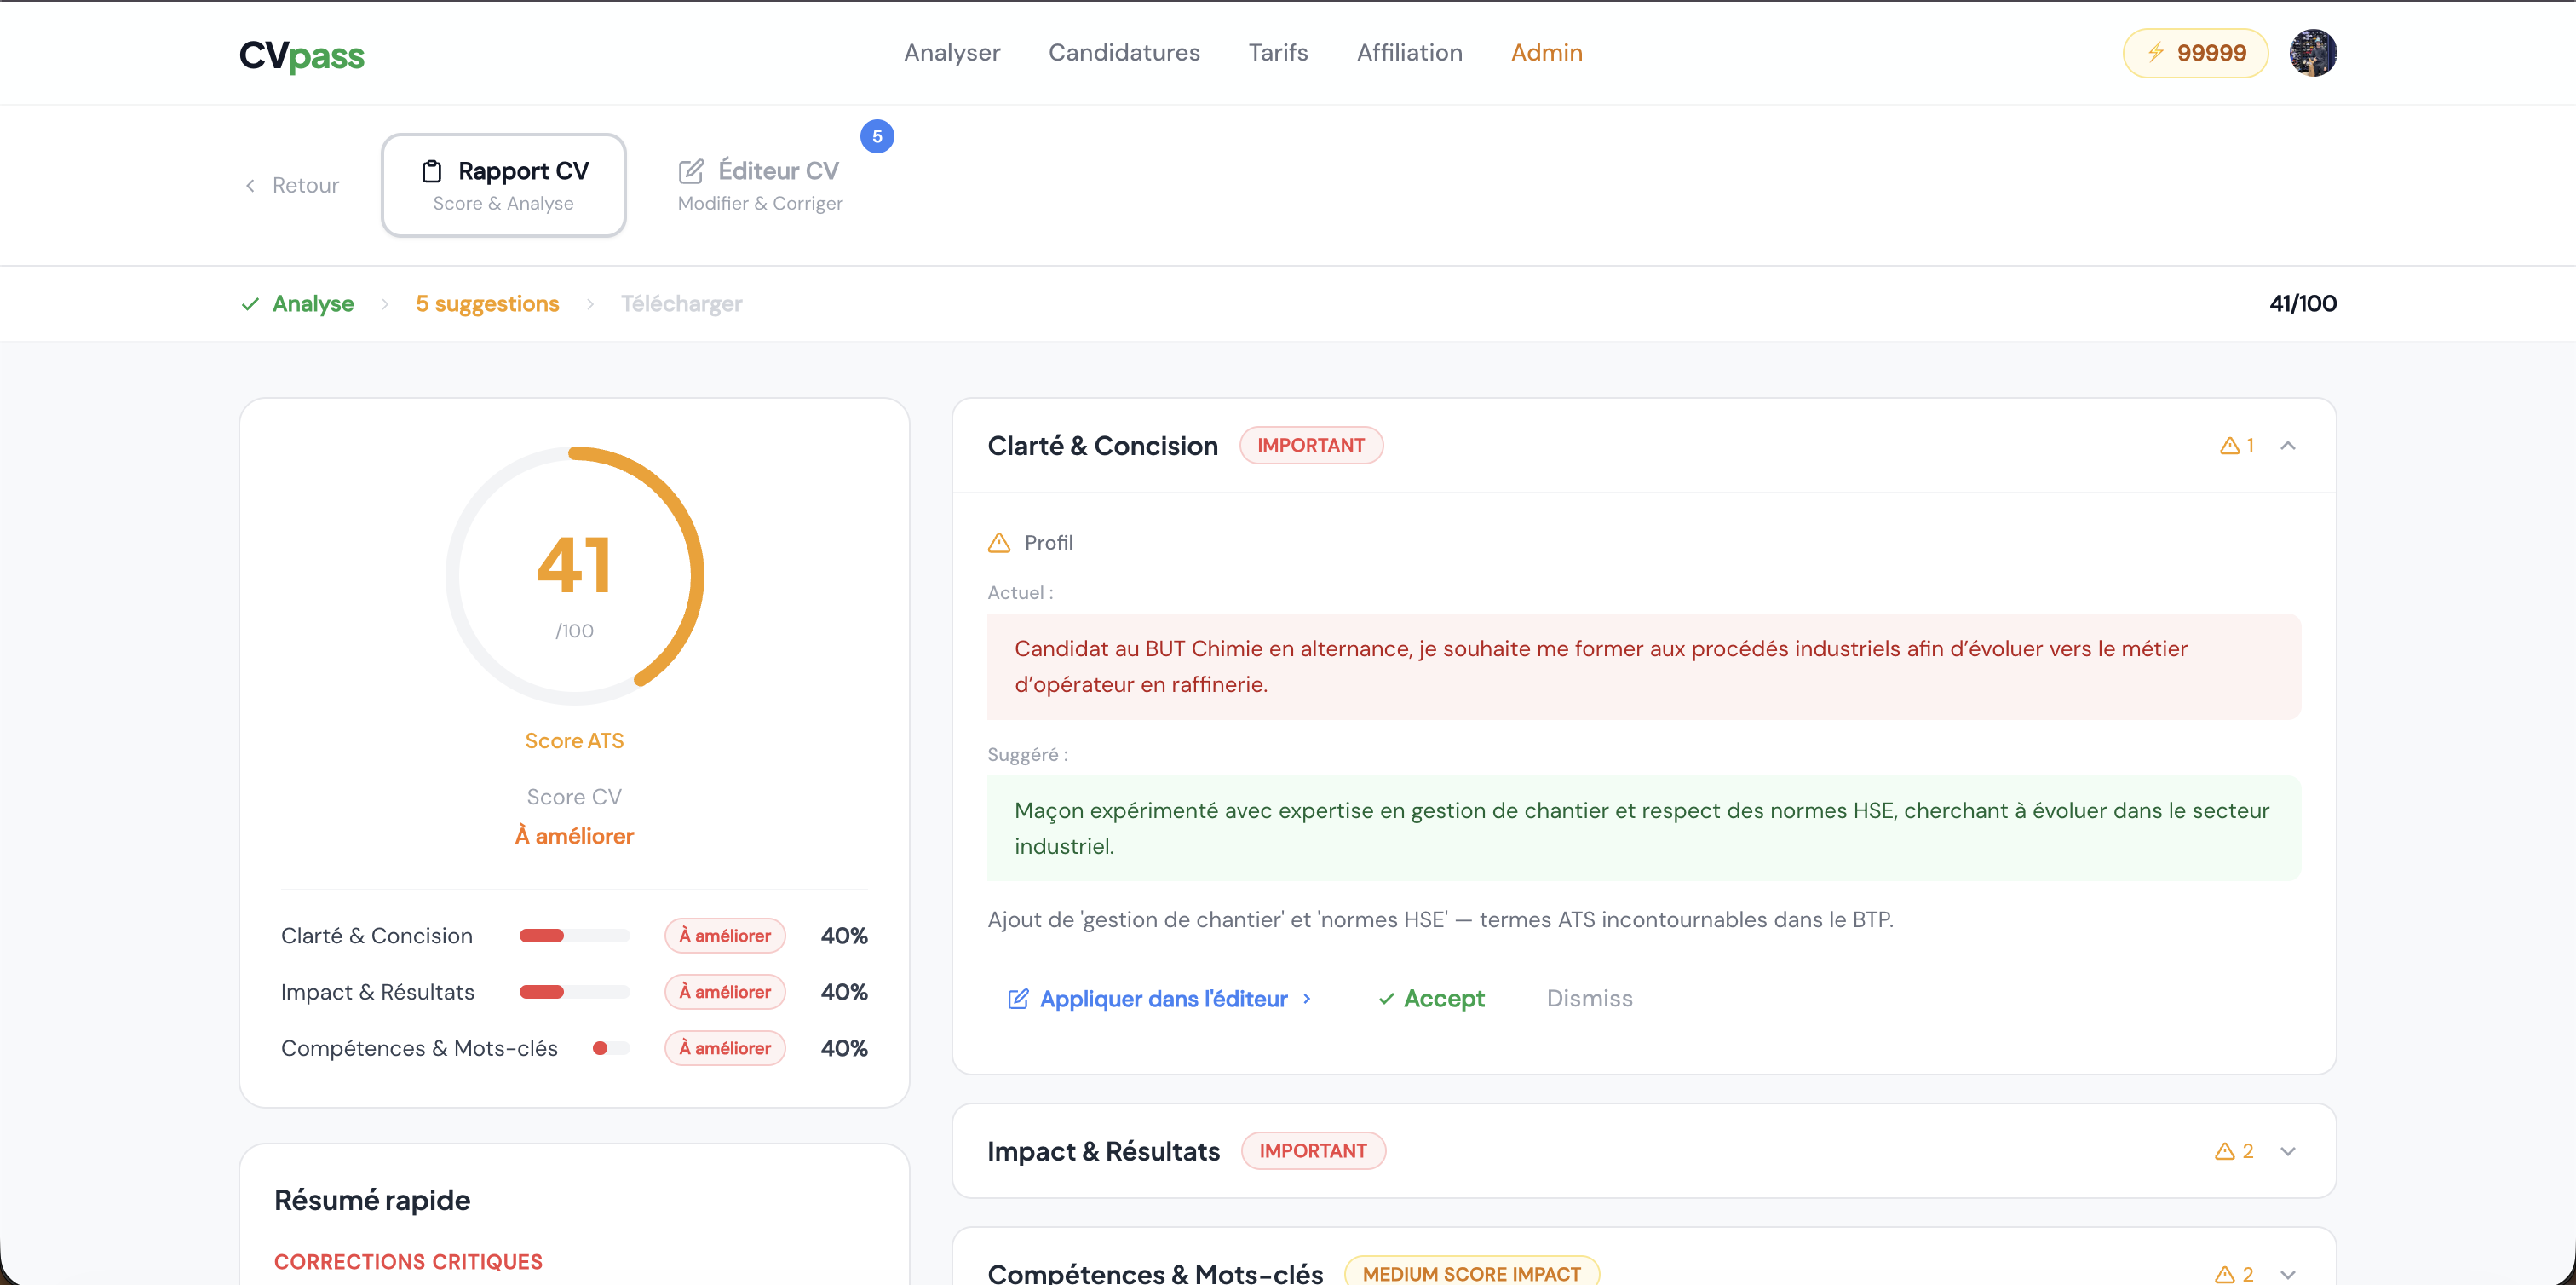Click the Rapport CV clipboard icon
This screenshot has width=2576, height=1285.
431,171
